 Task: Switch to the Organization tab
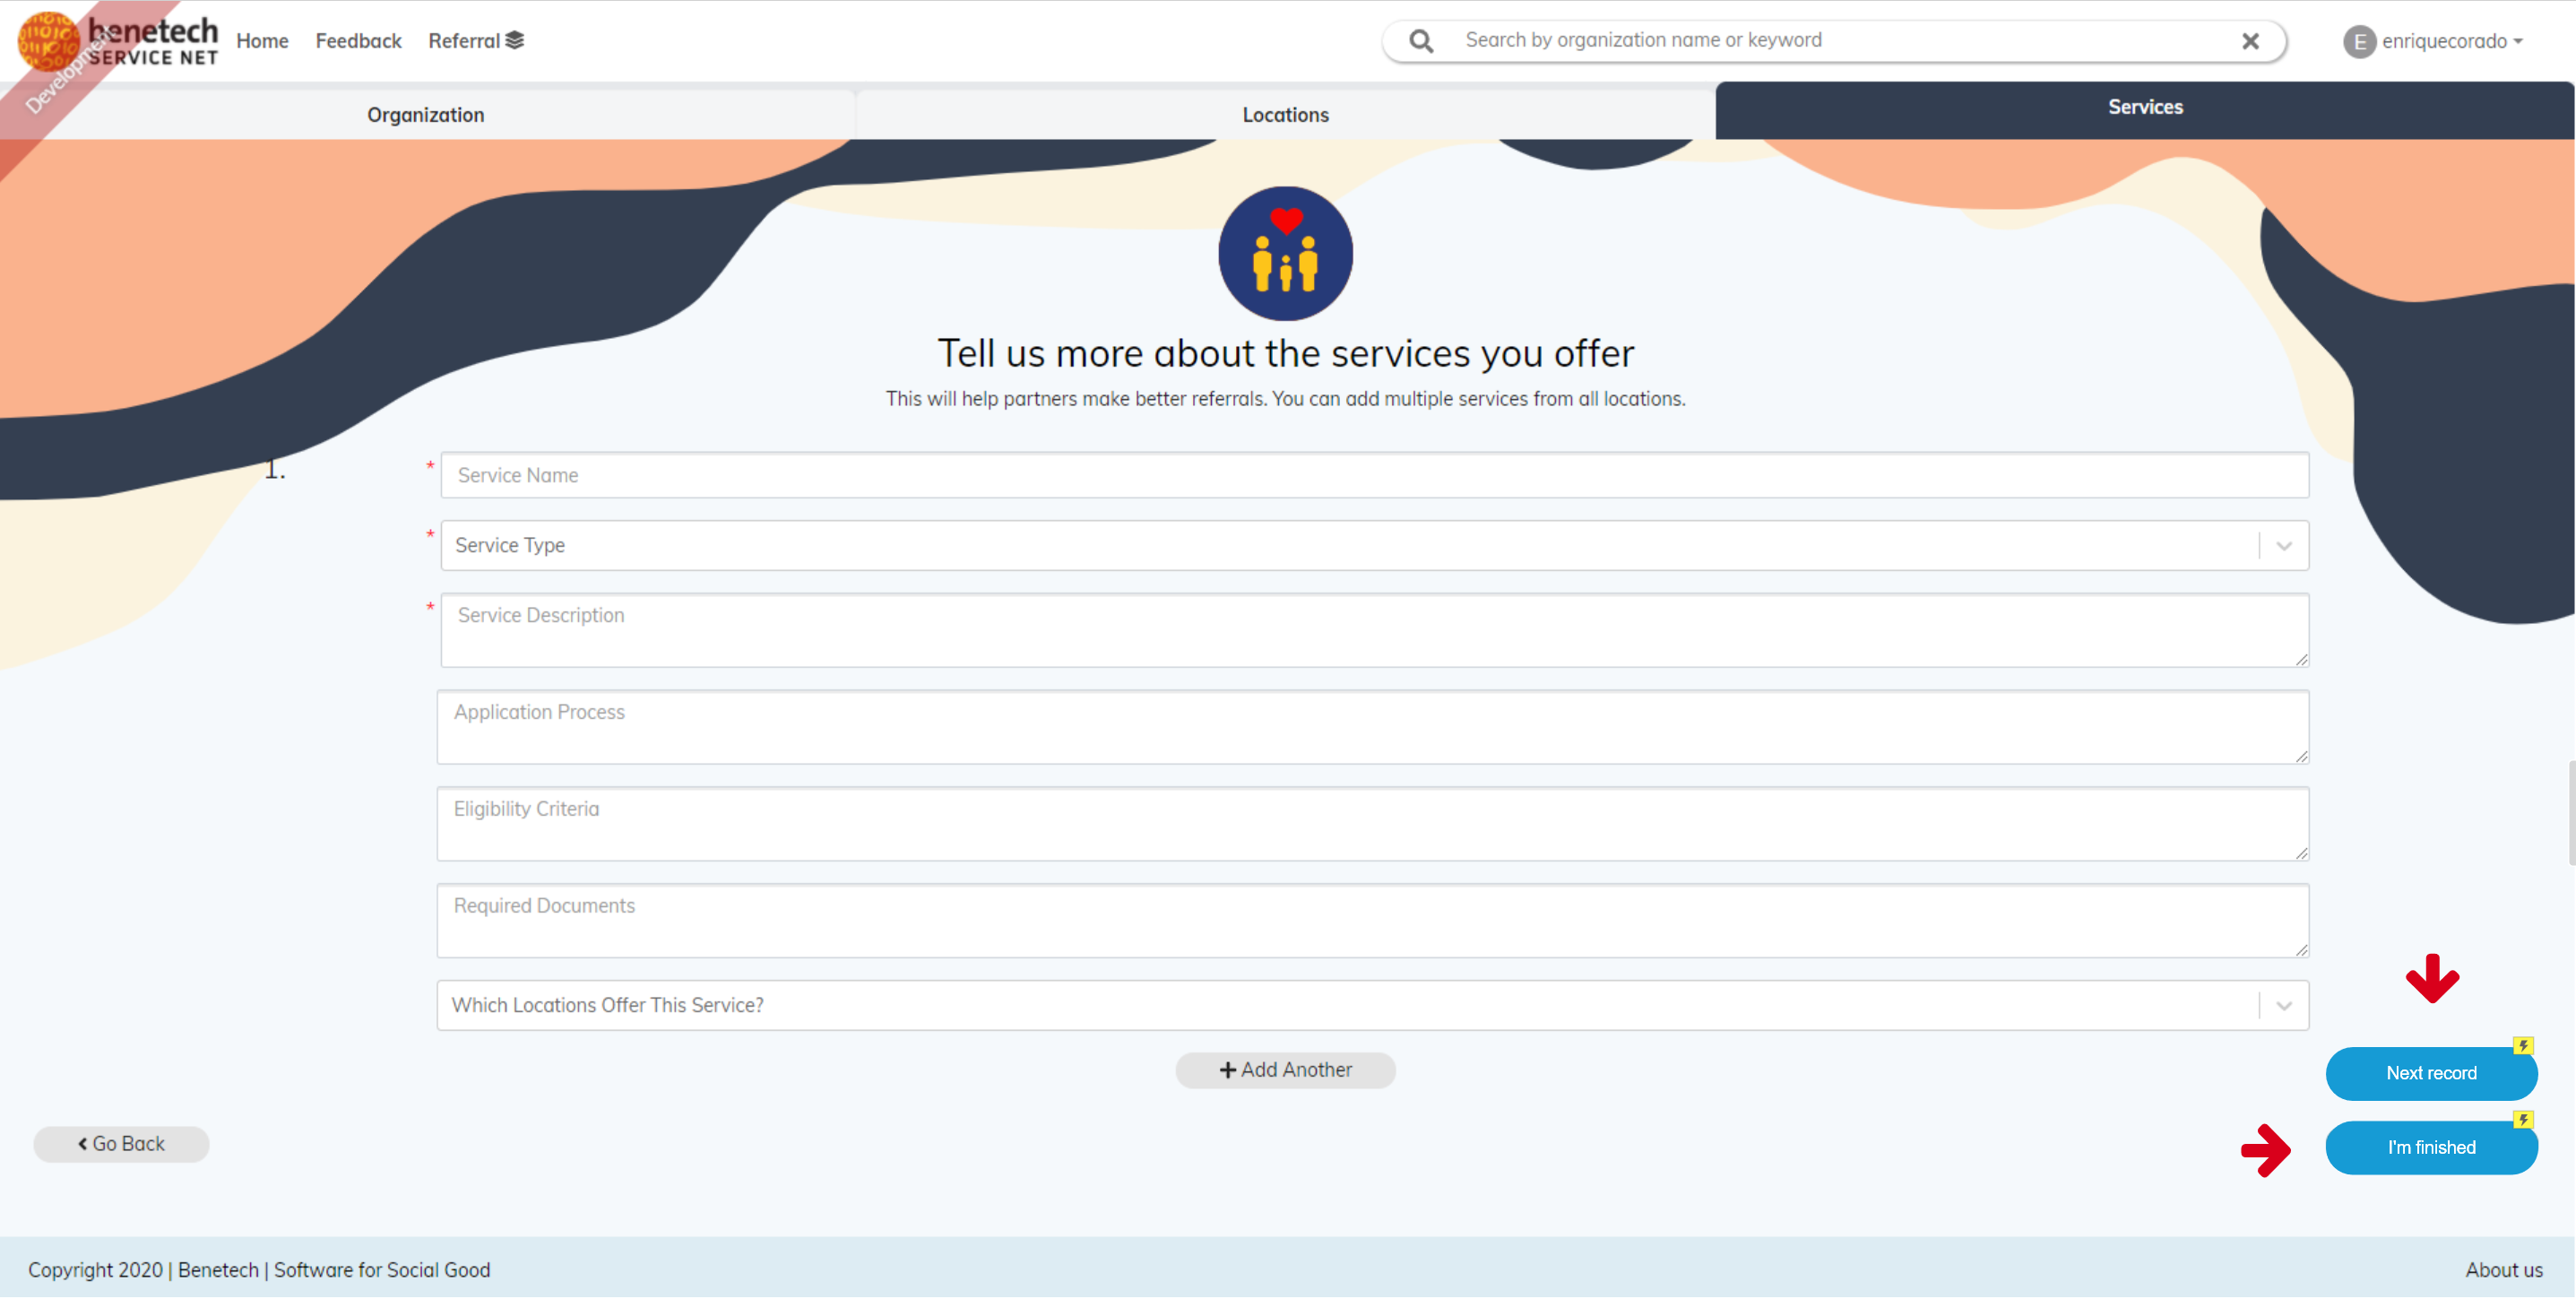(425, 113)
